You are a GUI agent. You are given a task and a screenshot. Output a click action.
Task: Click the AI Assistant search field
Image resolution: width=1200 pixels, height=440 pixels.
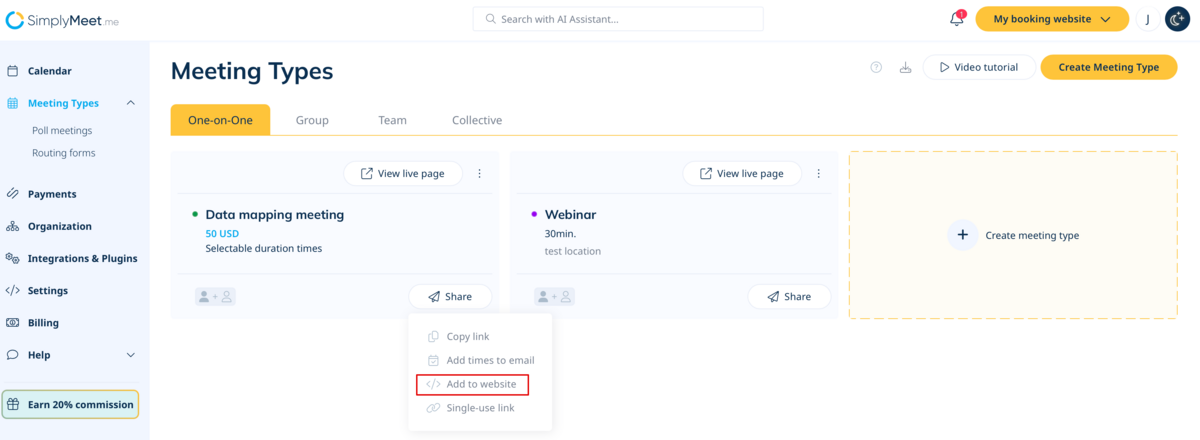coord(617,19)
